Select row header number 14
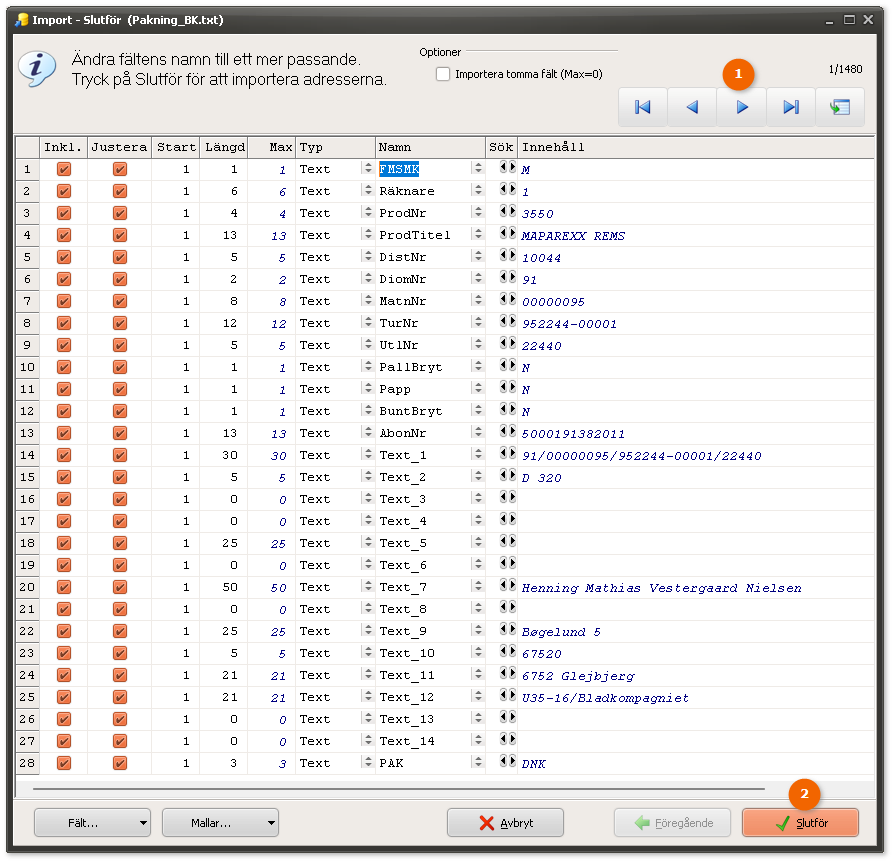 [27, 455]
